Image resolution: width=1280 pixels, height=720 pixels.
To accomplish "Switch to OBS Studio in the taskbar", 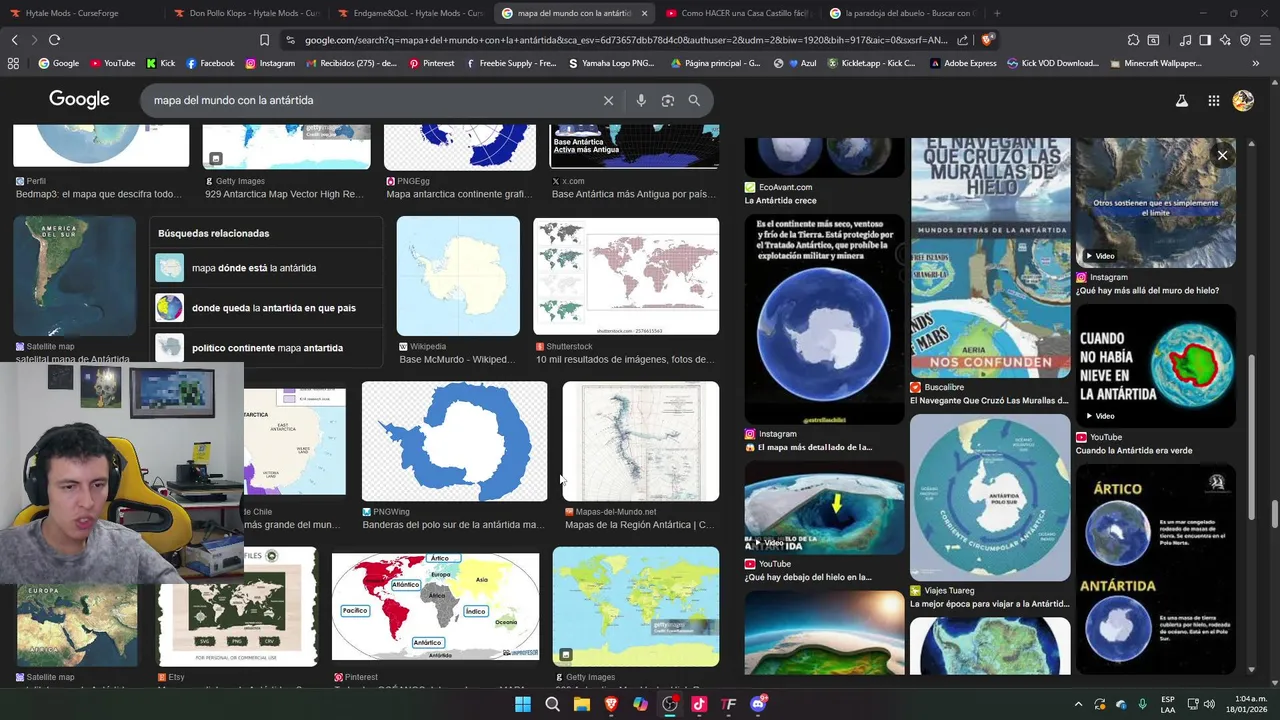I will click(x=670, y=704).
